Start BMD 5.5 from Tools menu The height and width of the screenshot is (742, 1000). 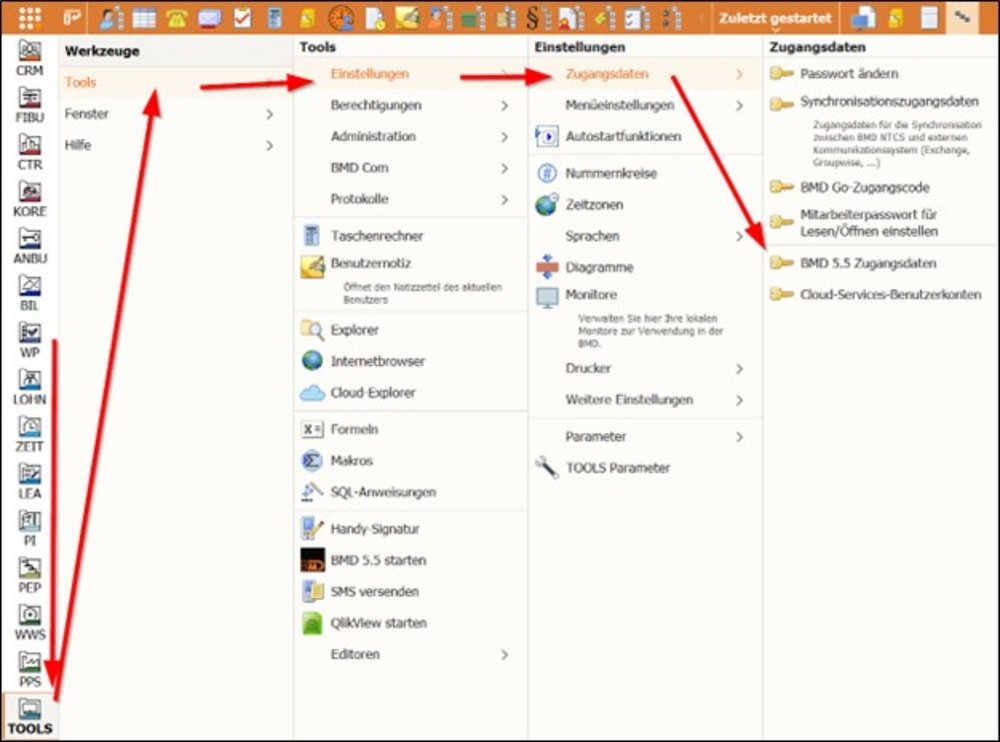tap(377, 560)
